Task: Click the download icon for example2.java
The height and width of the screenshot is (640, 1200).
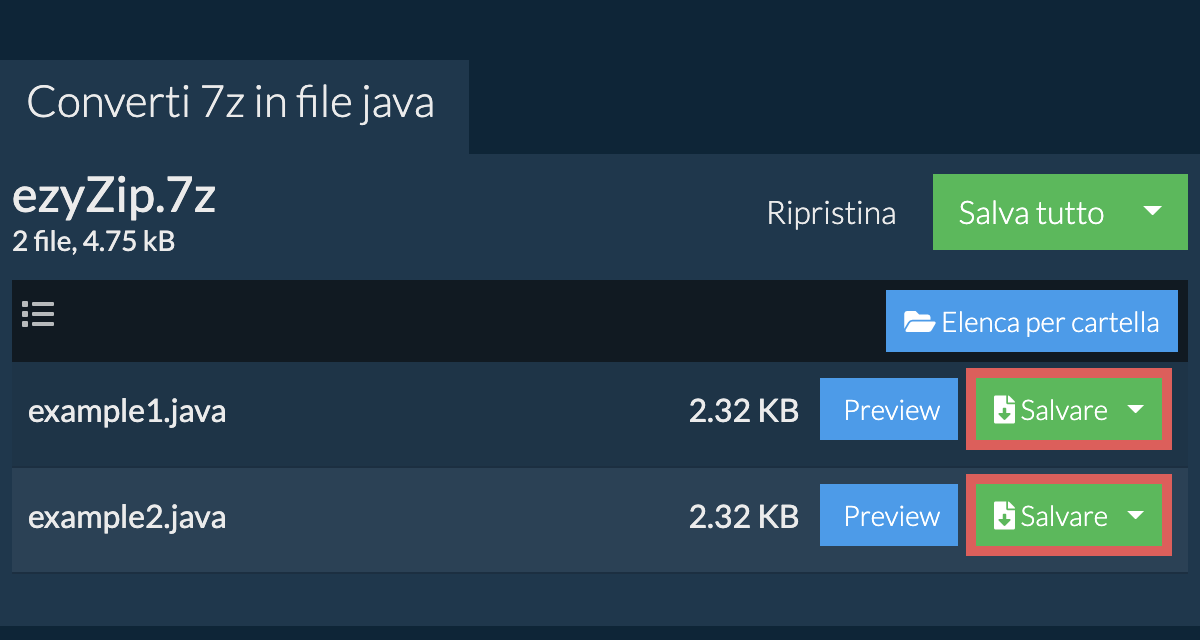Action: [1003, 516]
